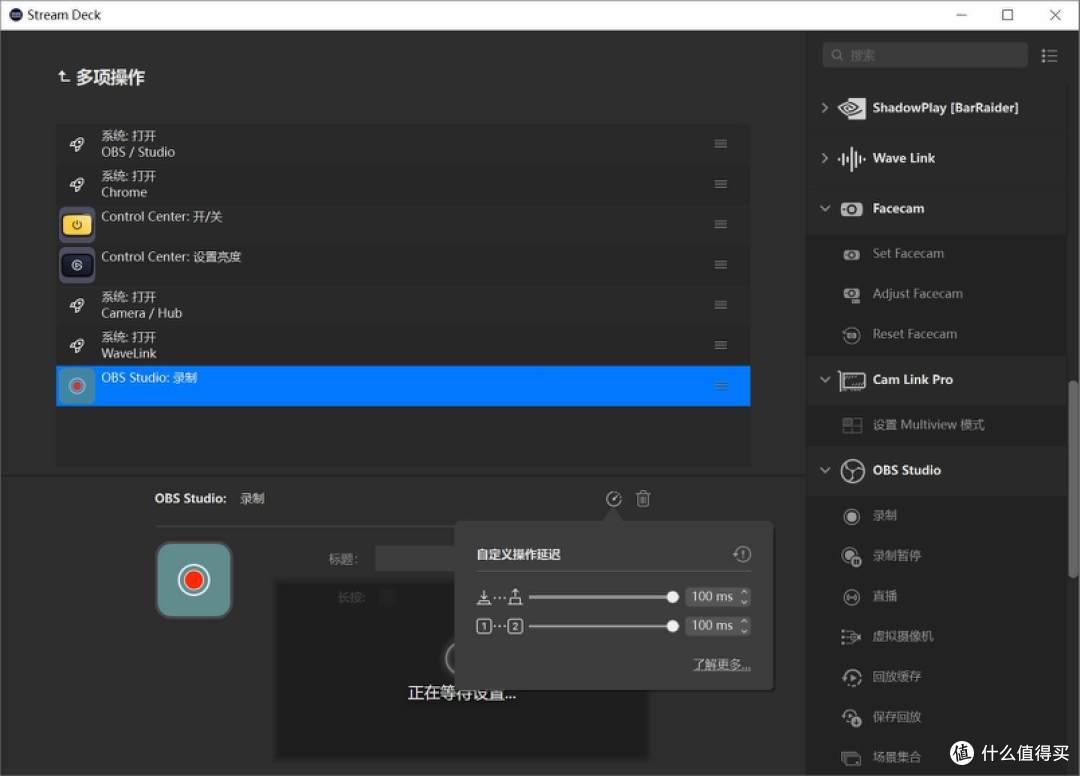Click the drag handle of Camera / Hub row
The width and height of the screenshot is (1080, 776).
(x=720, y=305)
